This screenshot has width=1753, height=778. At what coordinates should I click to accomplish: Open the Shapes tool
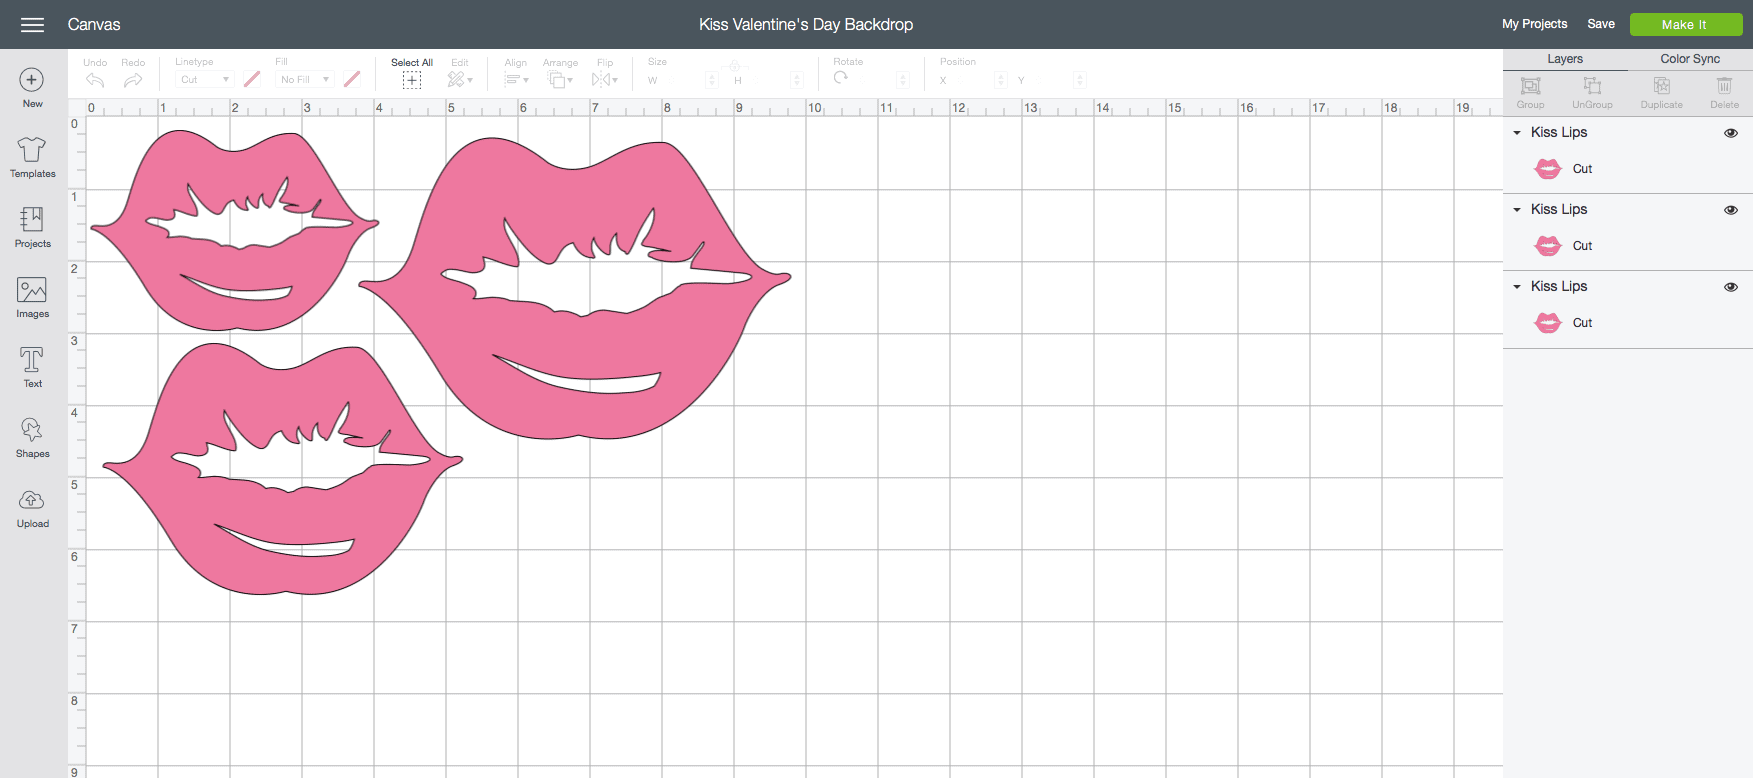coord(32,437)
